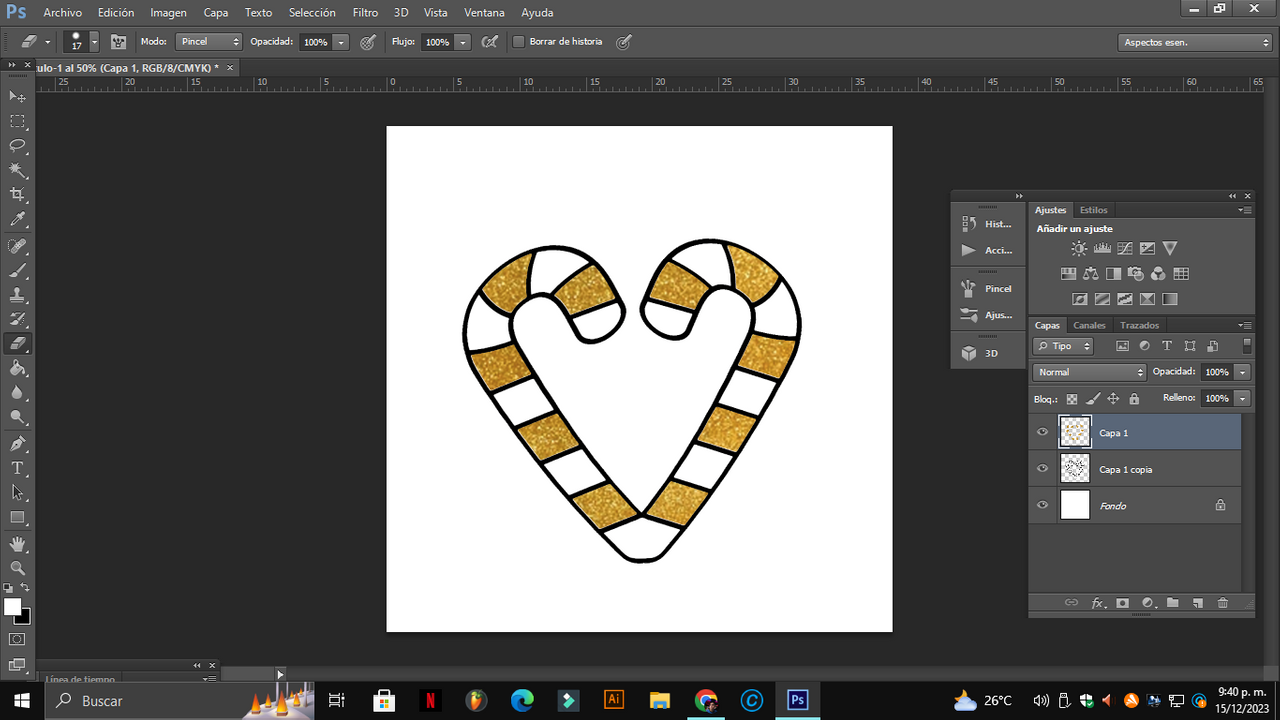Hide the Capa 1 copia layer
The image size is (1280, 720).
tap(1042, 469)
